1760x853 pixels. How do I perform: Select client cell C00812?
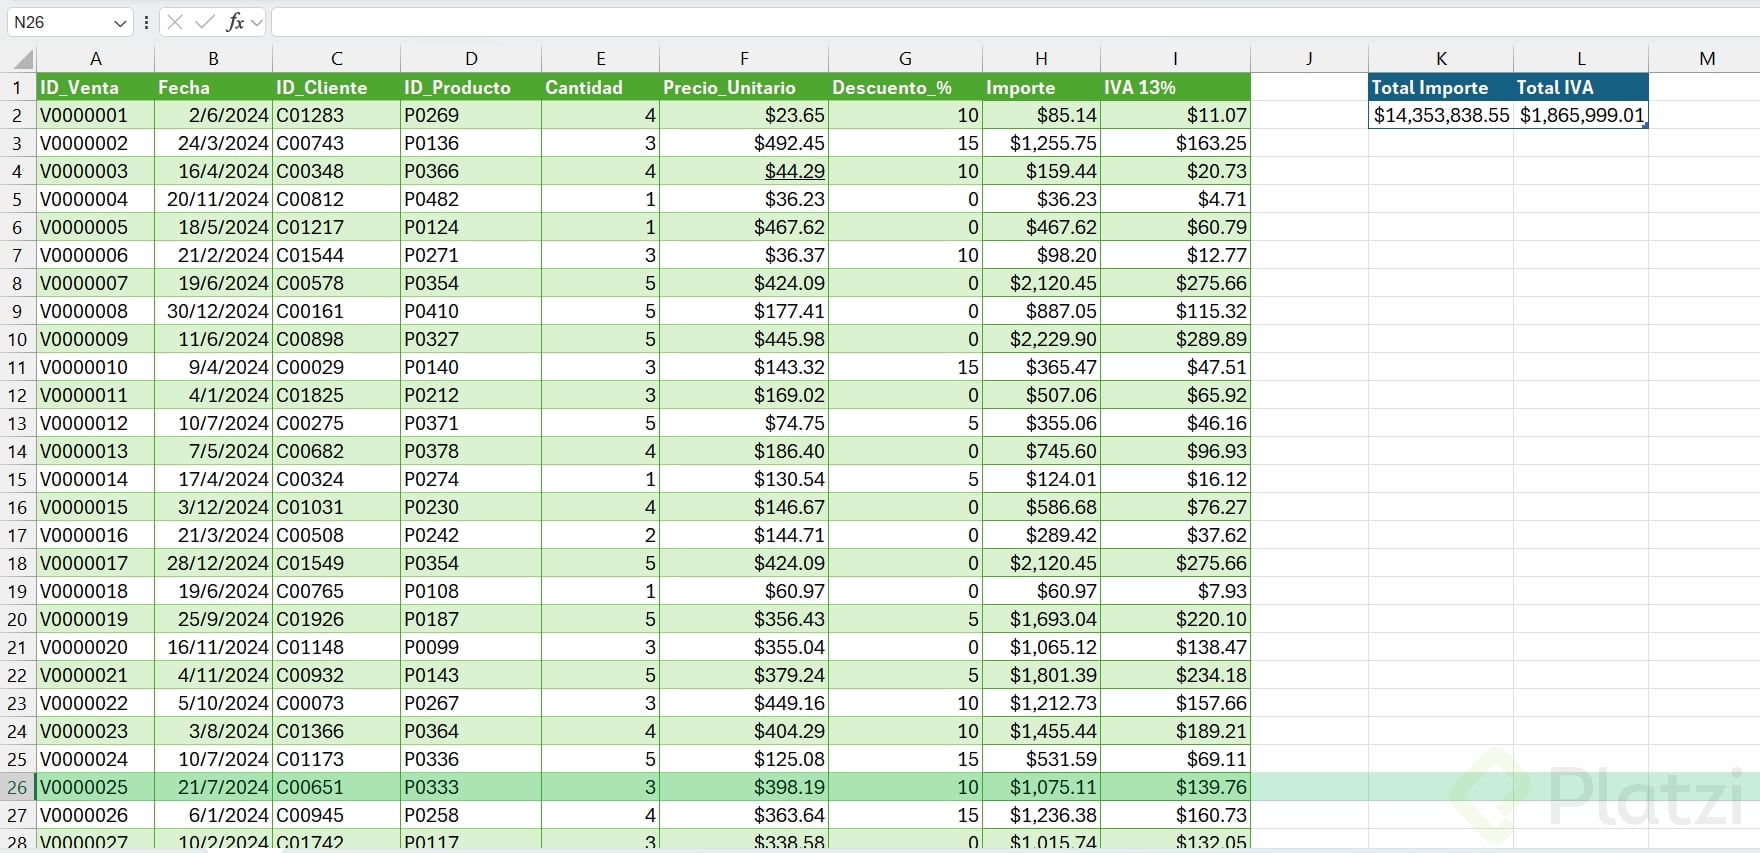[x=337, y=200]
